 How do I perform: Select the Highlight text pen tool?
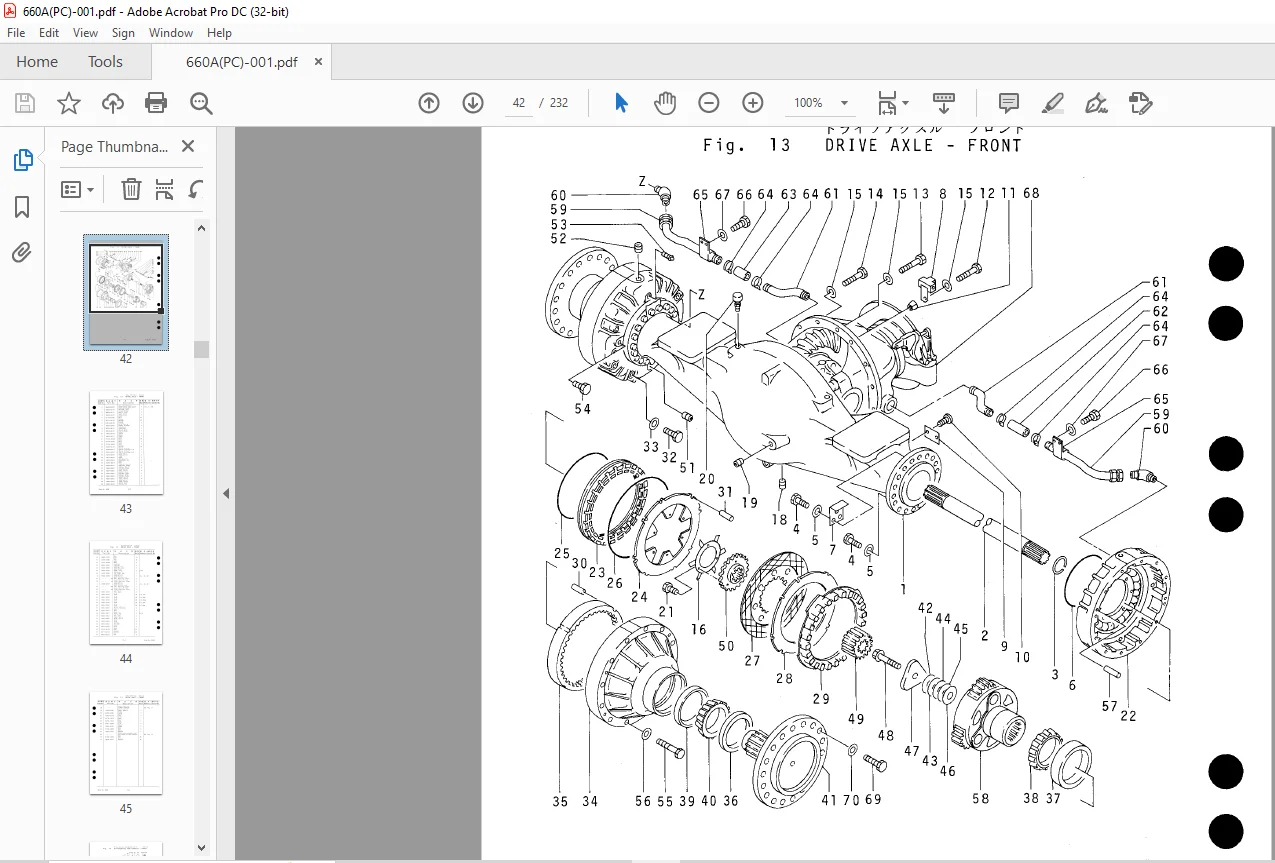pos(1052,103)
